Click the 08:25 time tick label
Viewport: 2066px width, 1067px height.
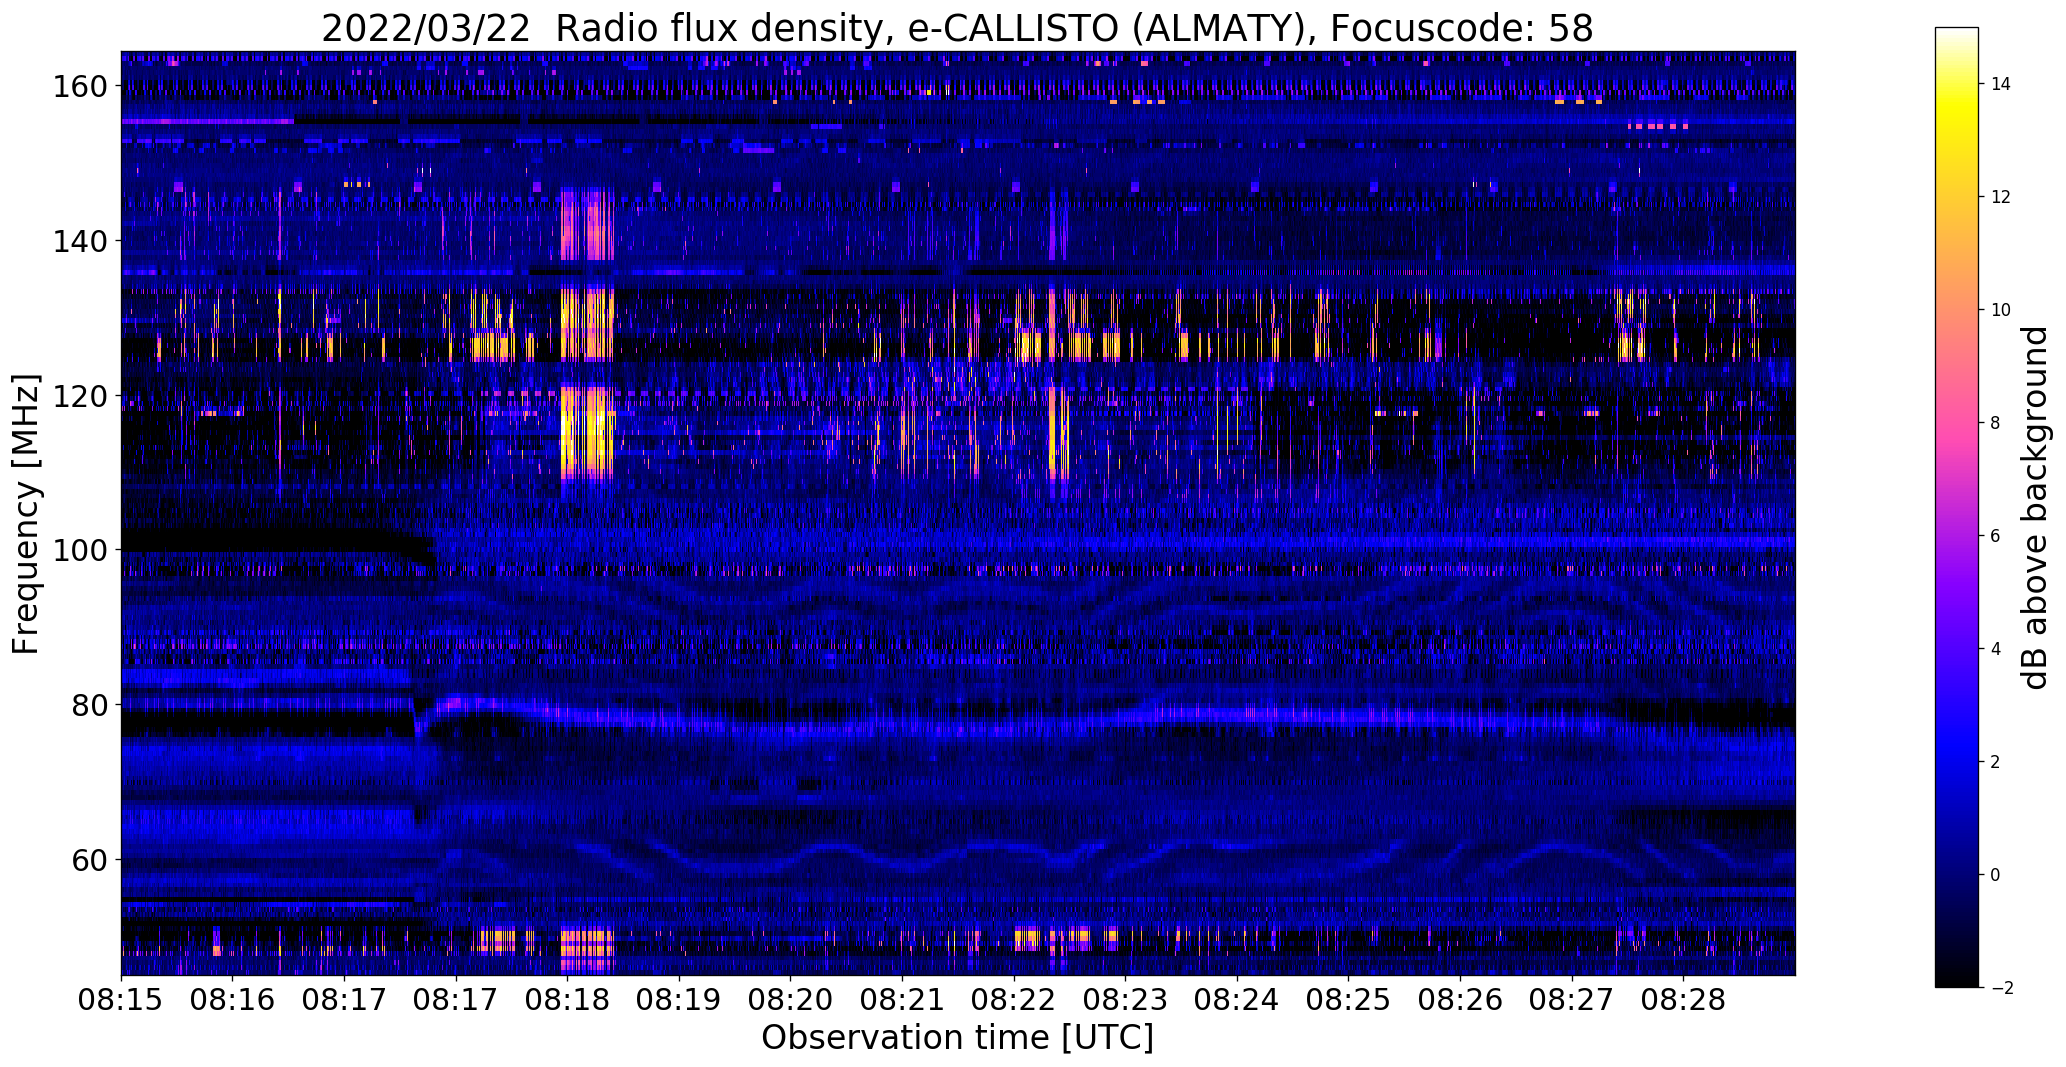(1348, 1000)
